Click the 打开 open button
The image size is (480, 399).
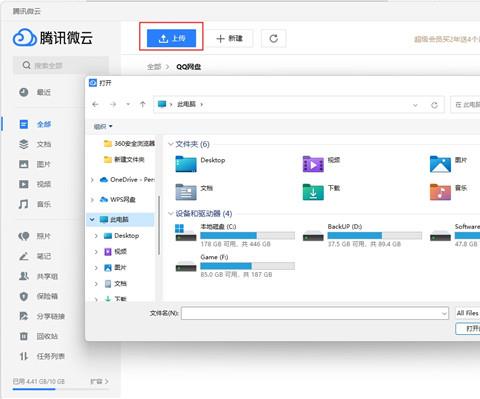tap(468, 329)
